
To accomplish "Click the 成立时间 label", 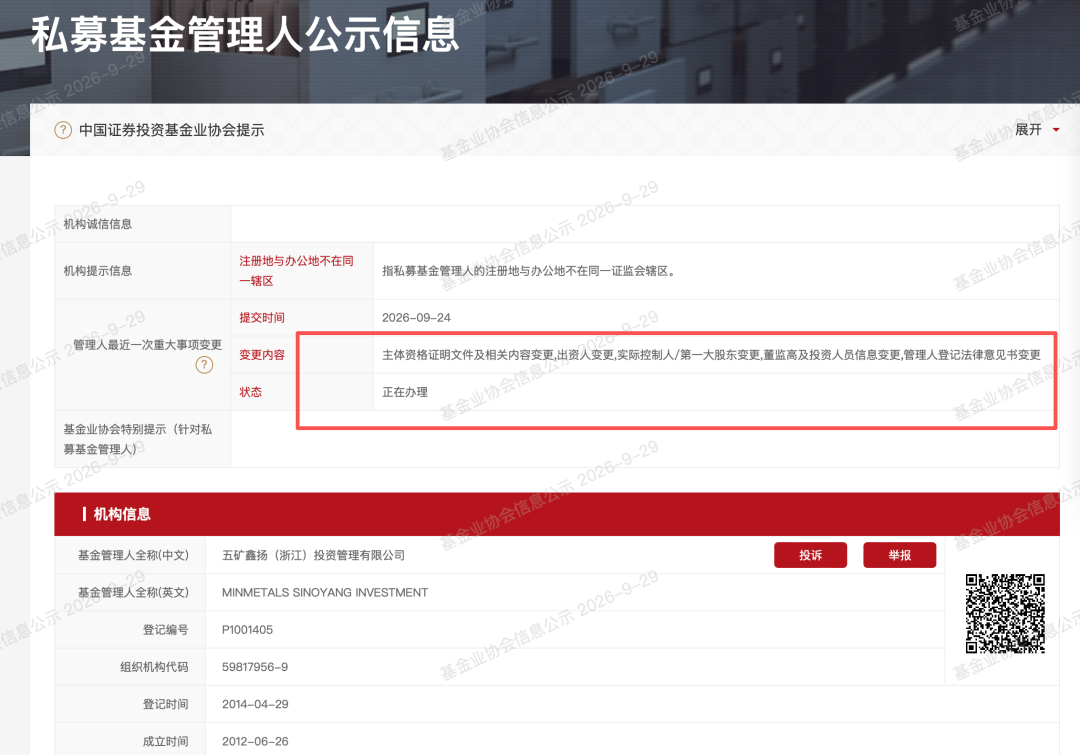I will (x=165, y=741).
